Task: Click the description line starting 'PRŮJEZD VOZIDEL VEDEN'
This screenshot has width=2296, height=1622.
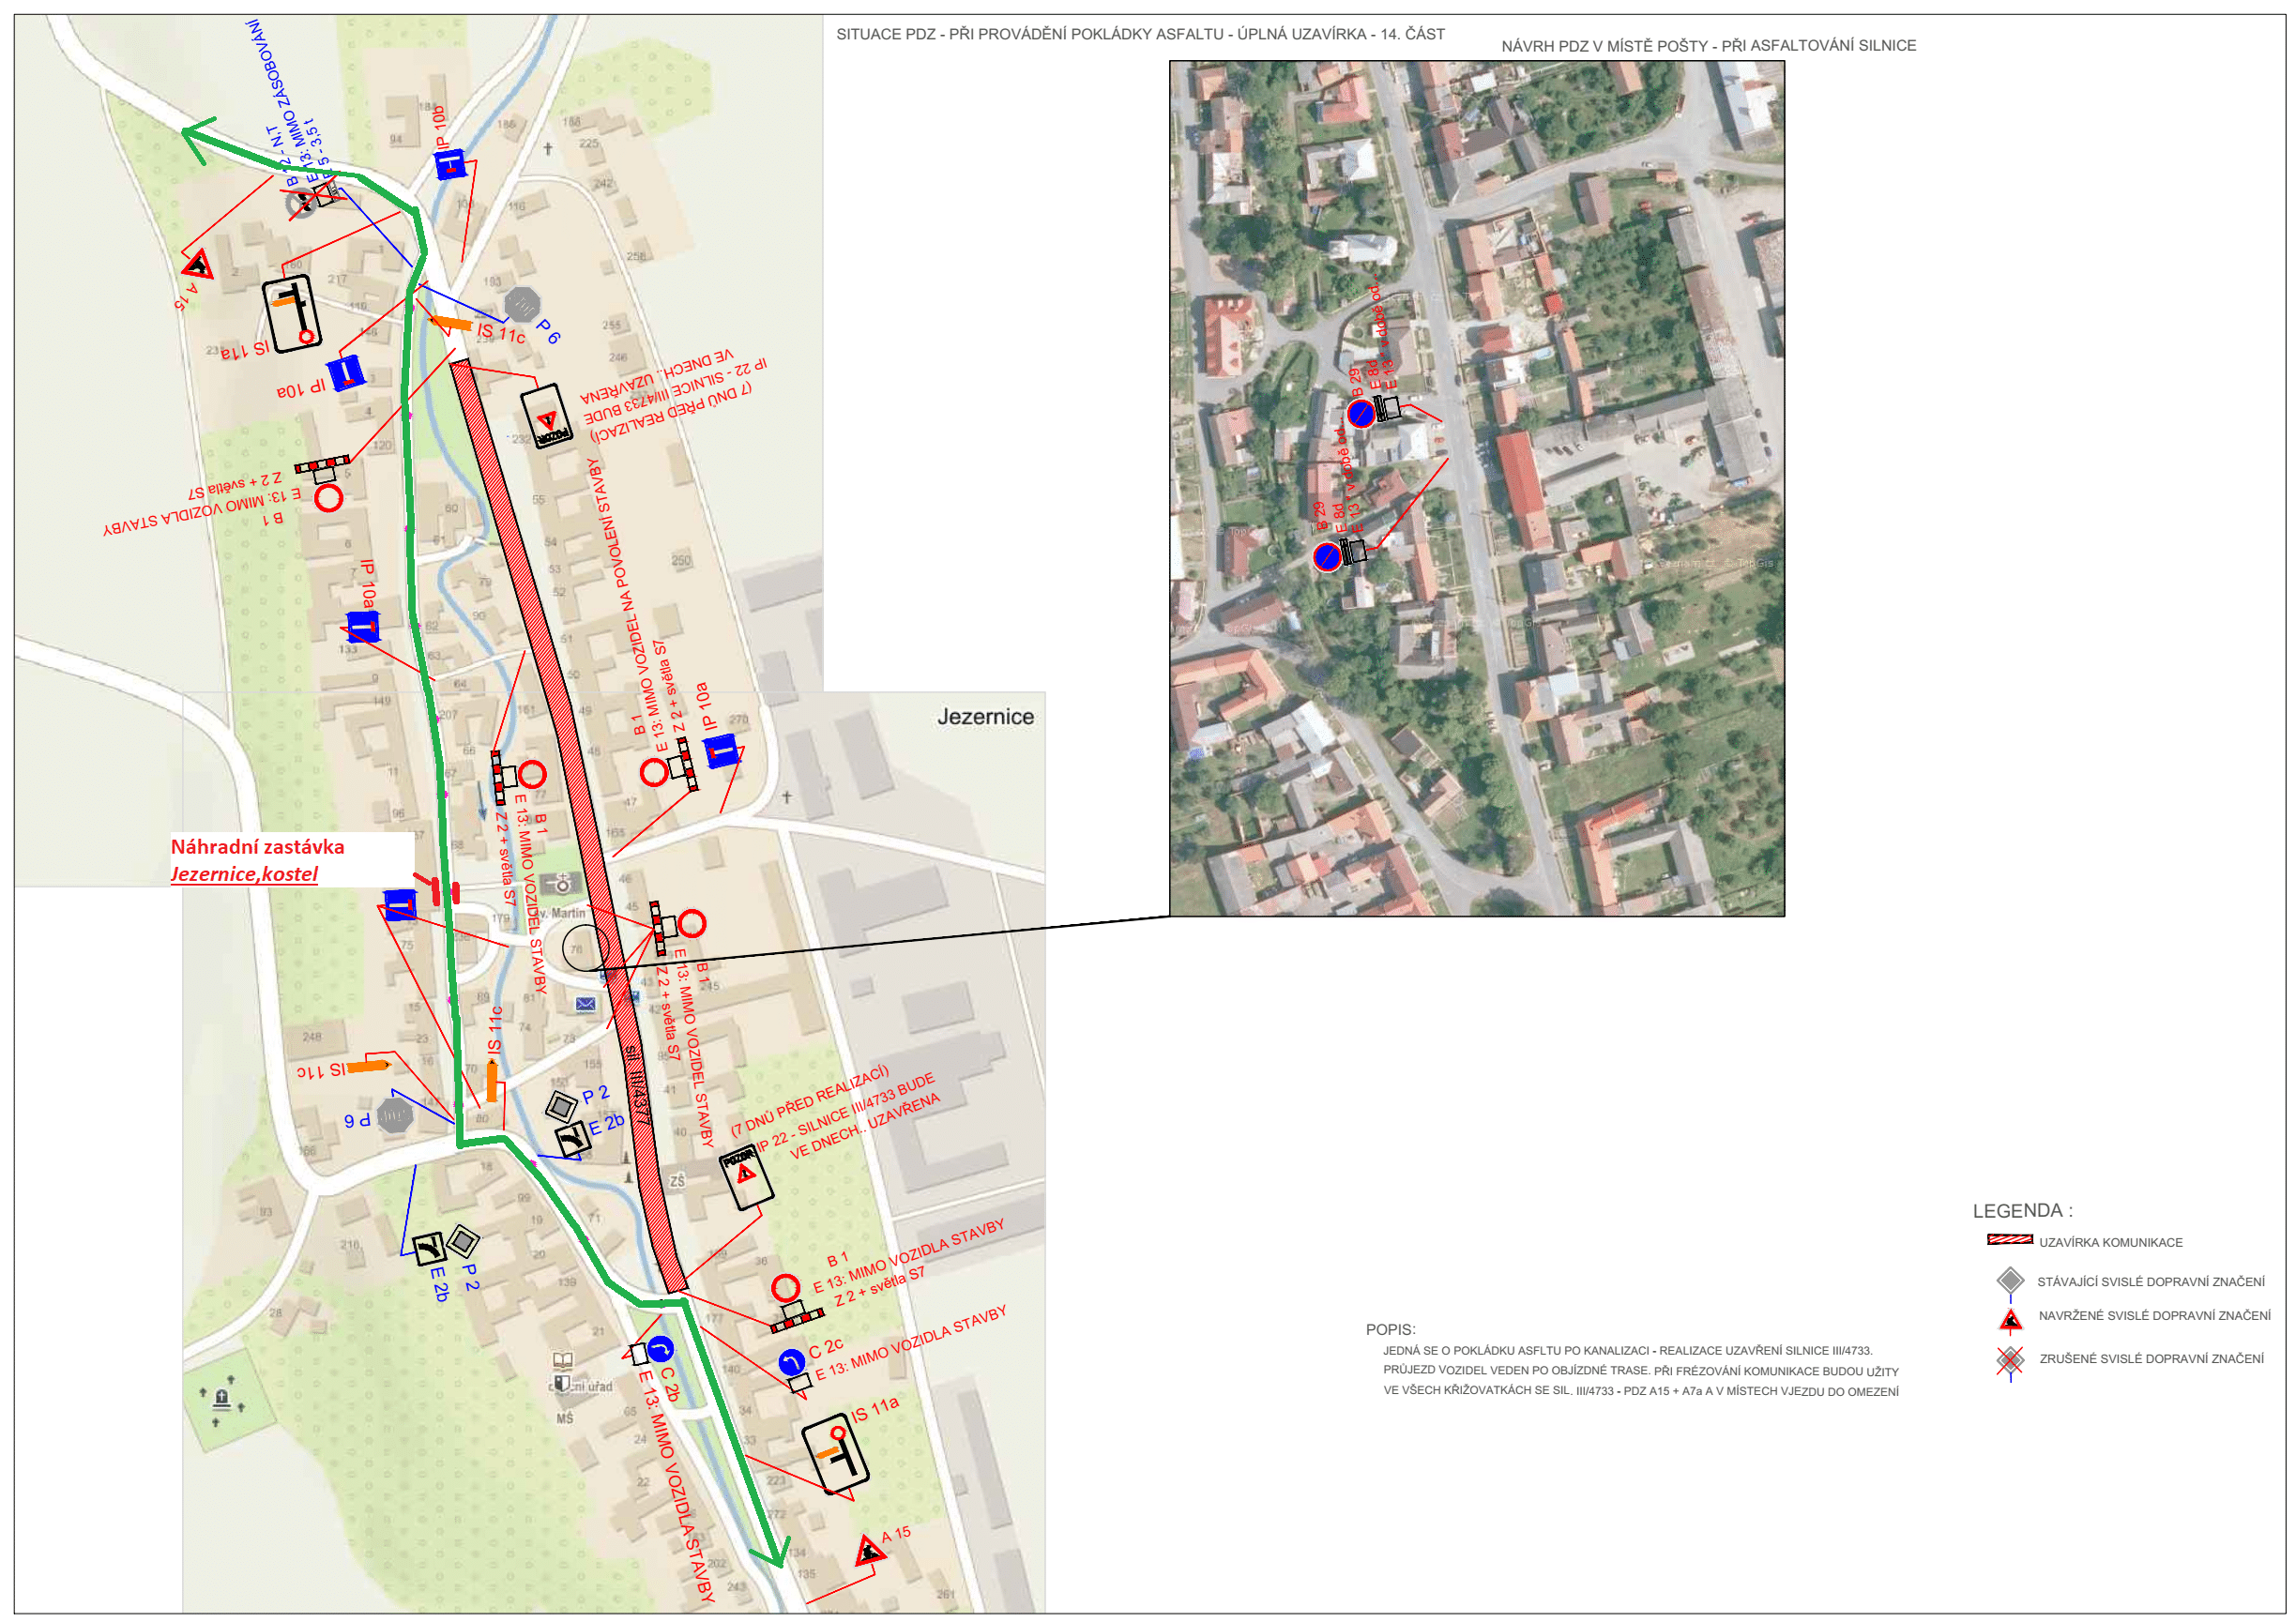Action: (1640, 1371)
